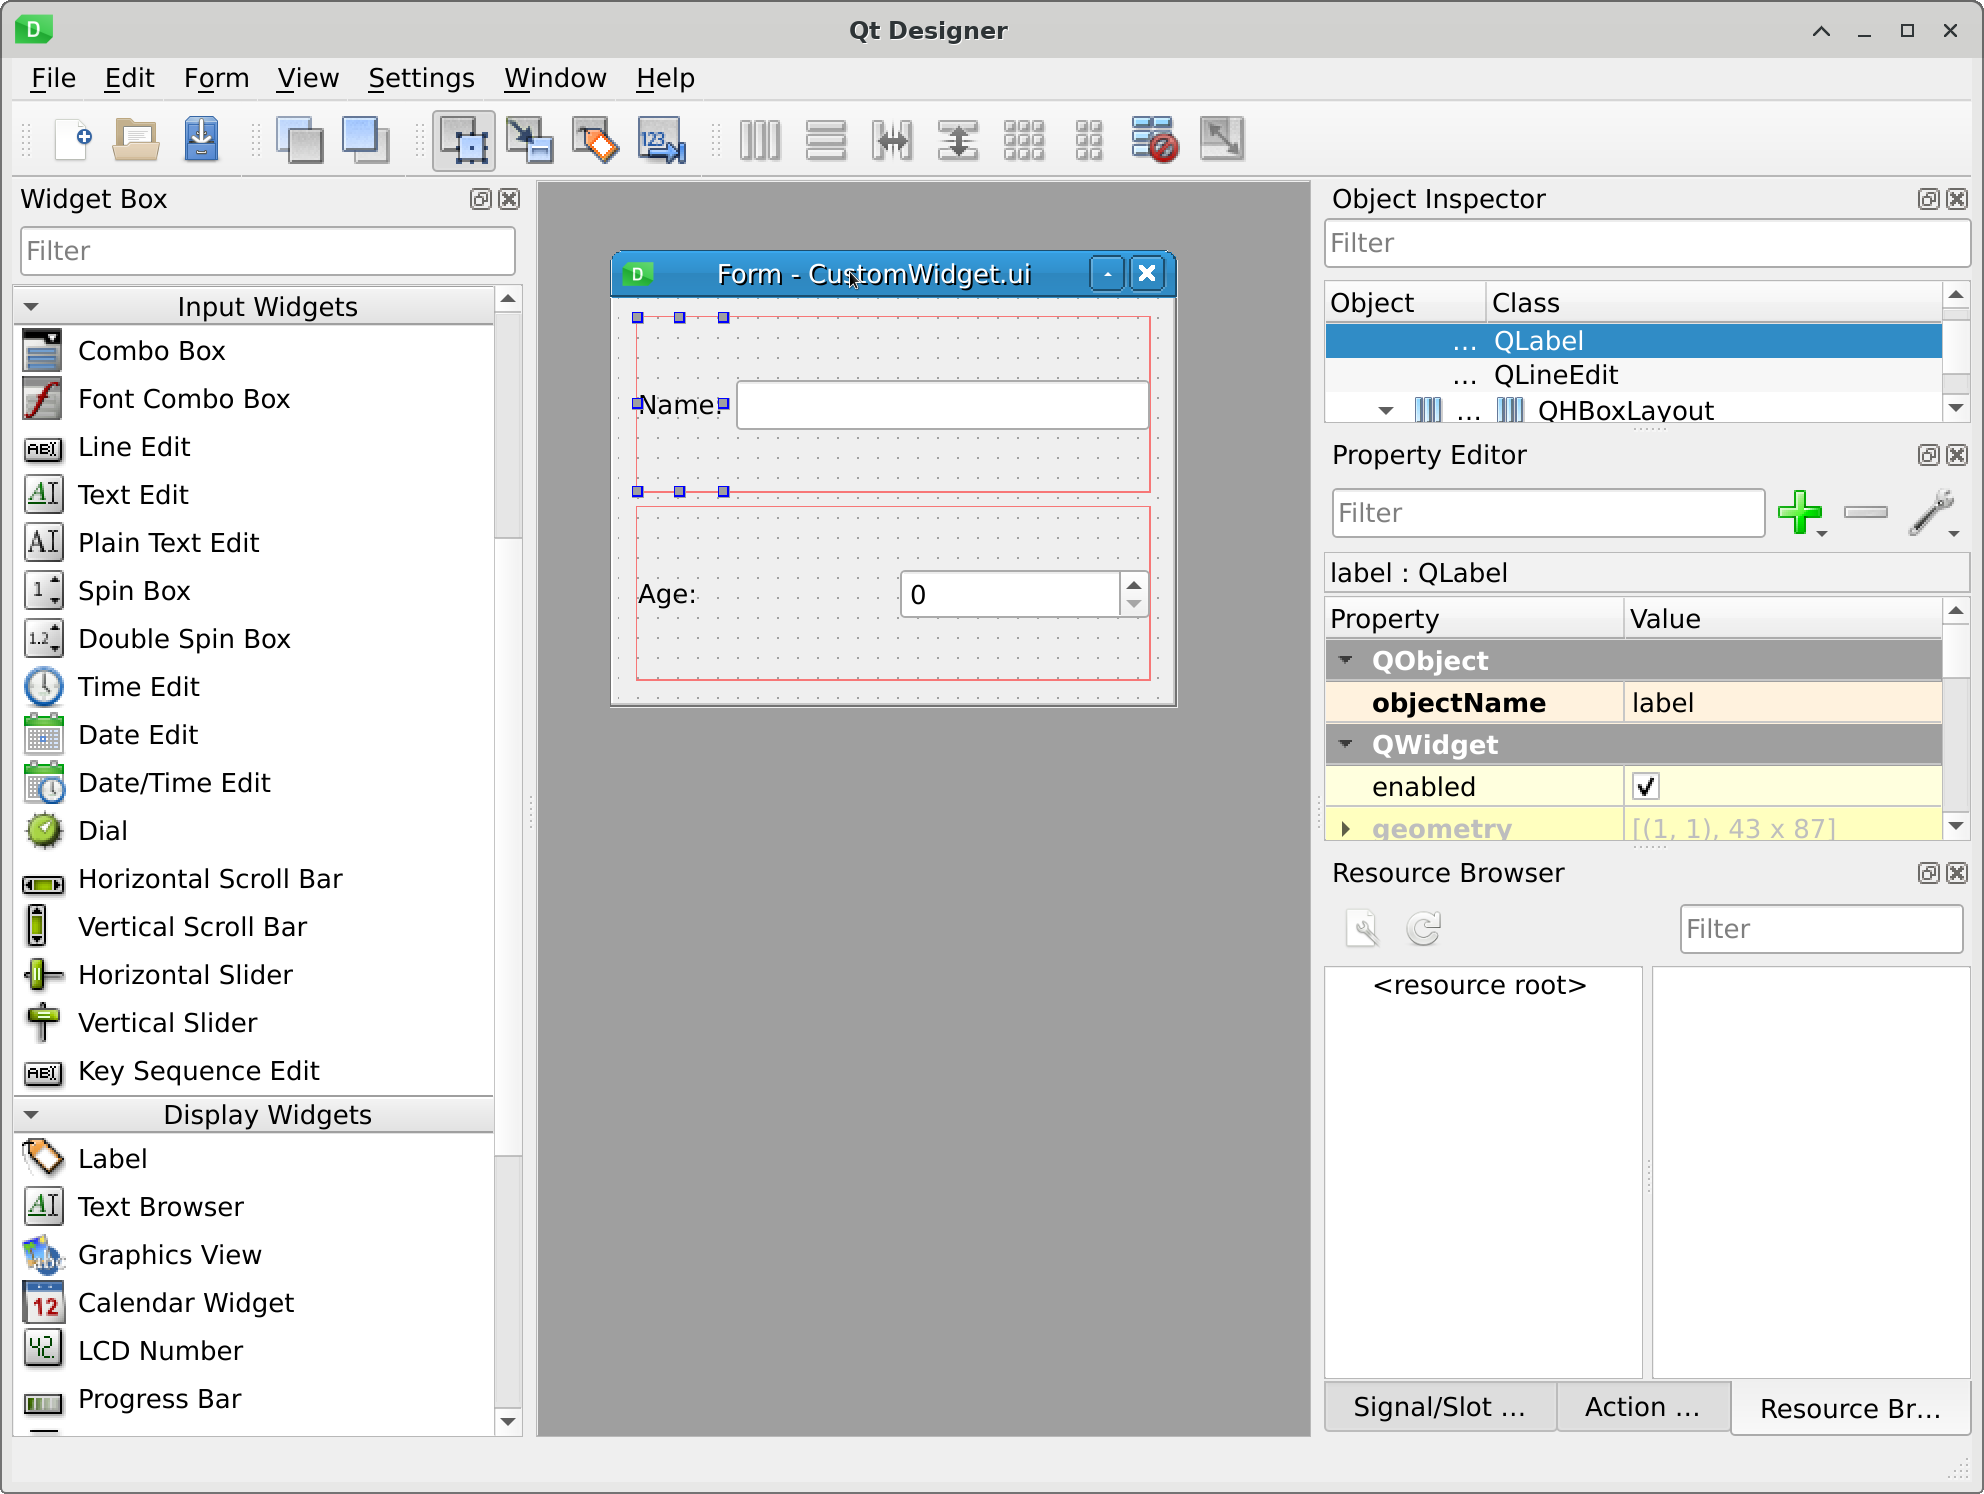Image resolution: width=1984 pixels, height=1494 pixels.
Task: Increment the Age spin box value
Action: [x=1133, y=585]
